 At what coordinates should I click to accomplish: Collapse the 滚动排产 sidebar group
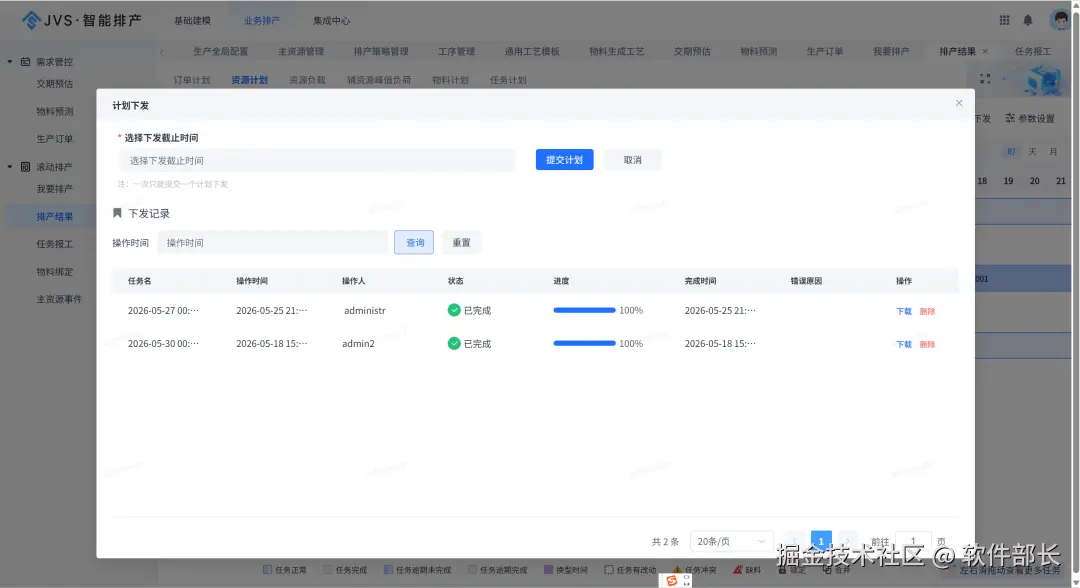tap(10, 167)
